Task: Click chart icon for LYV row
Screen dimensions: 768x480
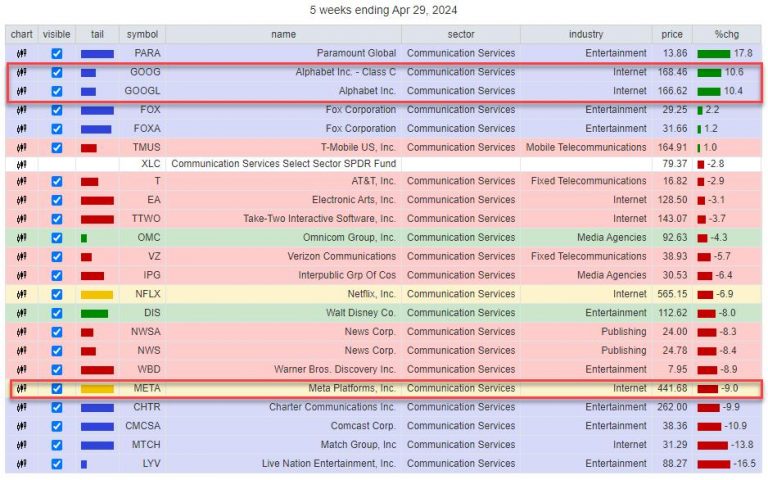Action: [x=22, y=464]
